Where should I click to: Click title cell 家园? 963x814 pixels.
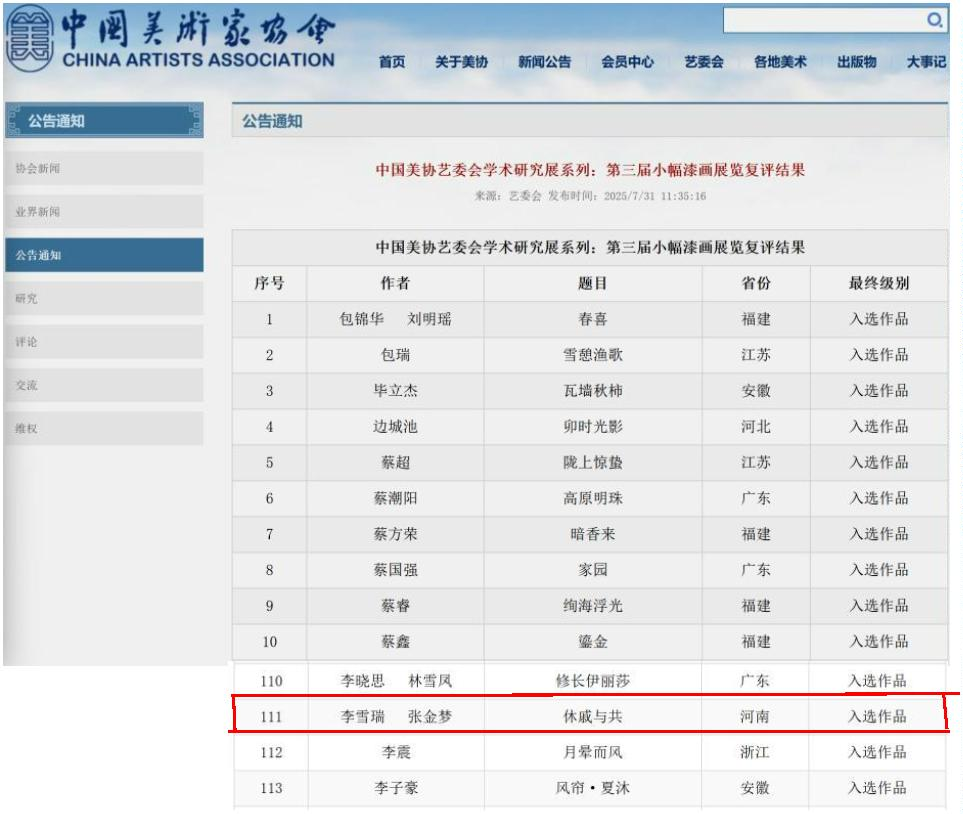click(x=593, y=570)
